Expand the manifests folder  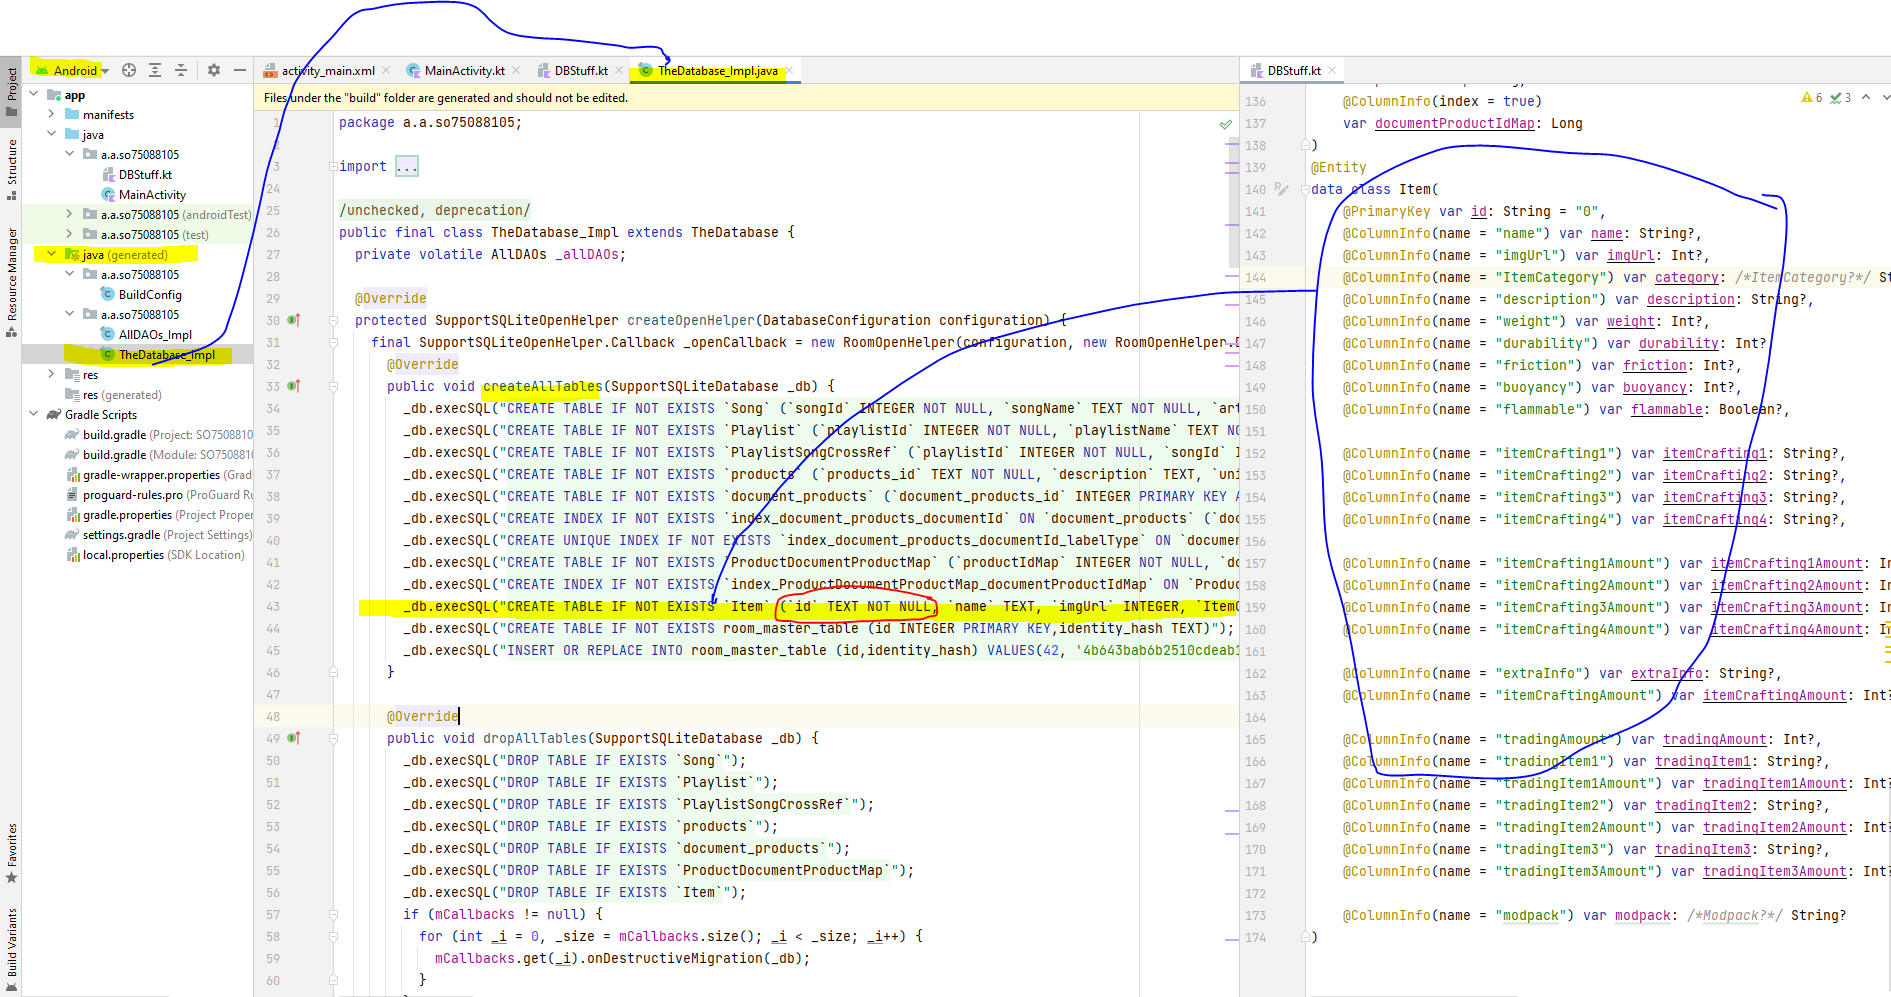coord(52,115)
